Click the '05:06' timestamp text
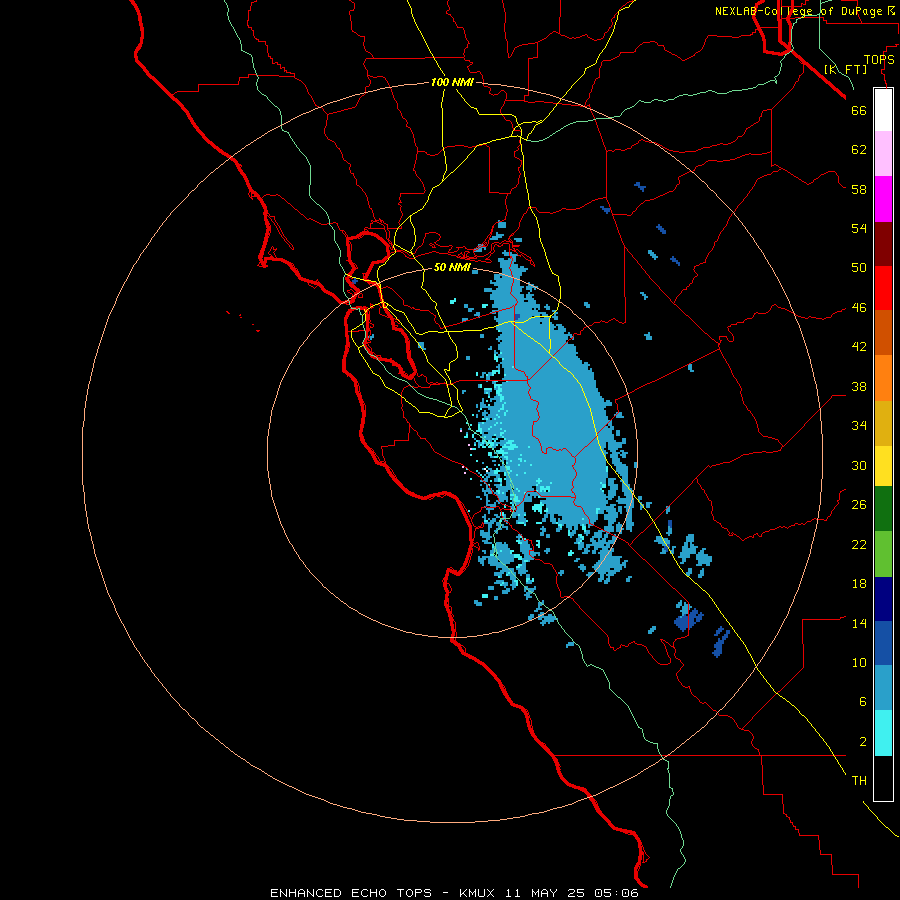Image resolution: width=900 pixels, height=900 pixels. click(616, 893)
